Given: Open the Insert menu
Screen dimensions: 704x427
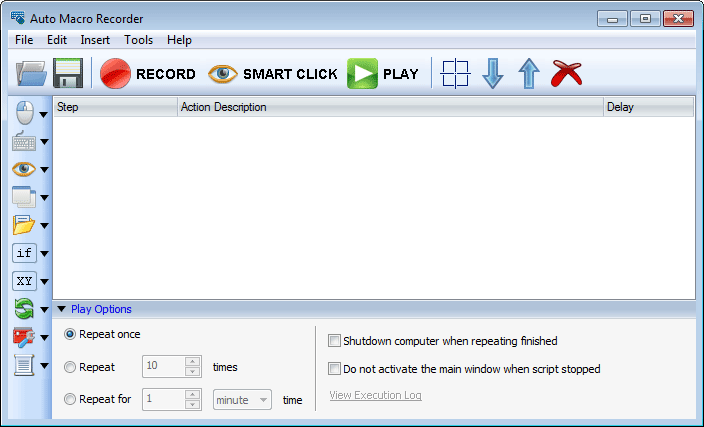Looking at the screenshot, I should point(95,40).
